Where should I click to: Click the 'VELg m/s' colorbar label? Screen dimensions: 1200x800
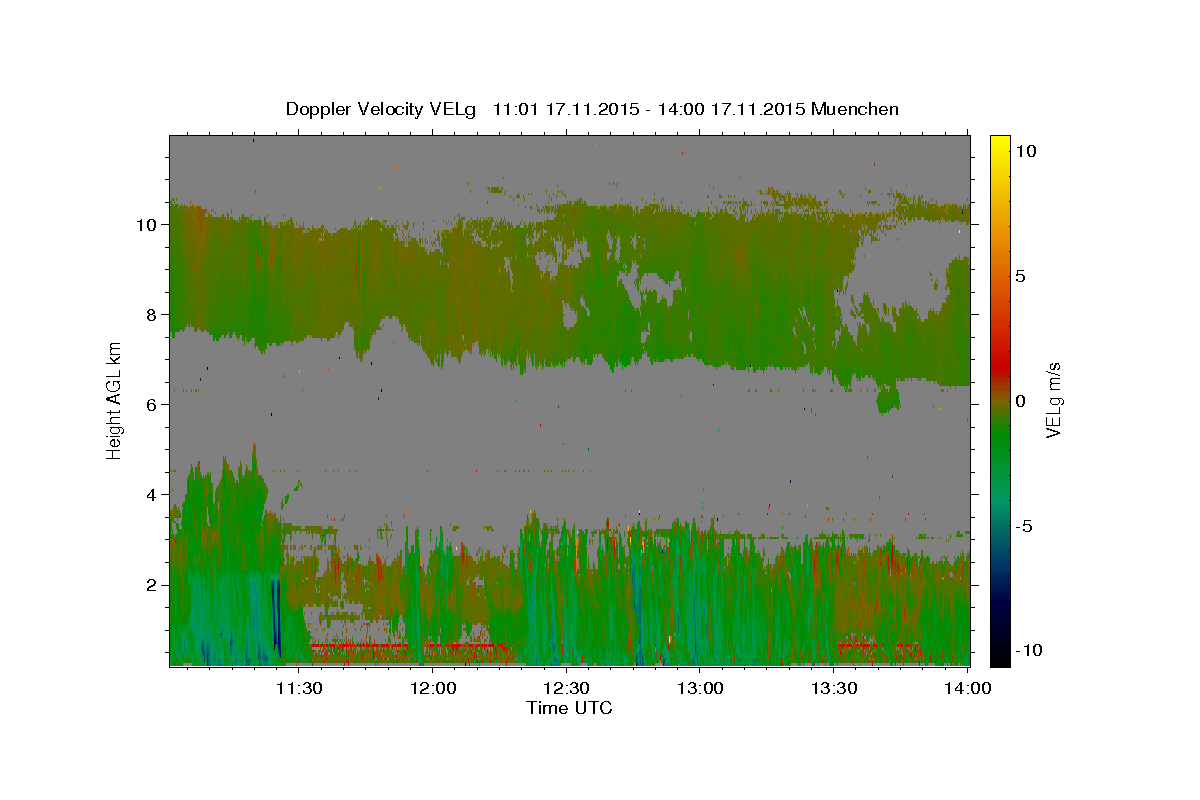(x=1052, y=399)
